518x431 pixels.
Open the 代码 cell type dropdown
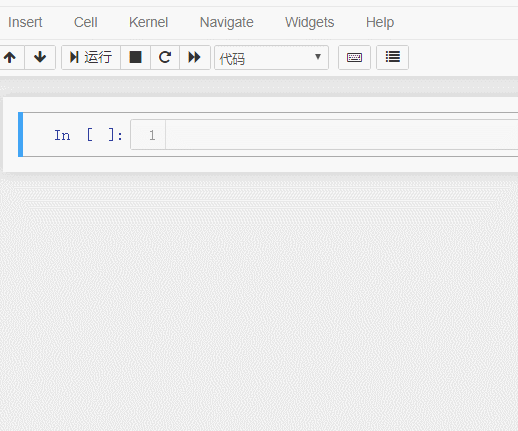[271, 58]
